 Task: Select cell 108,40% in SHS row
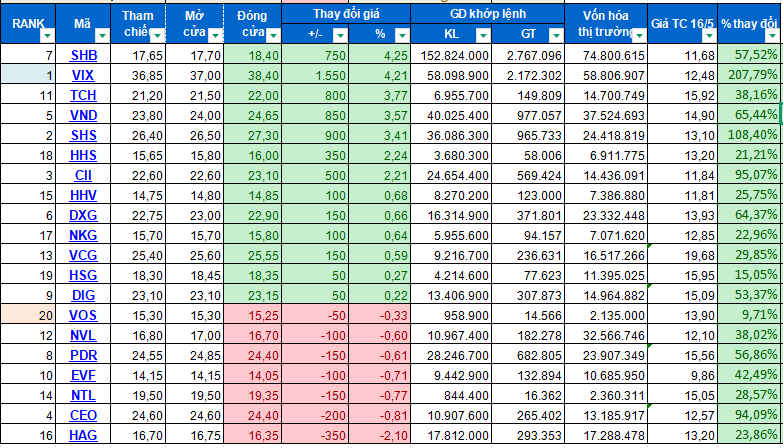click(750, 135)
